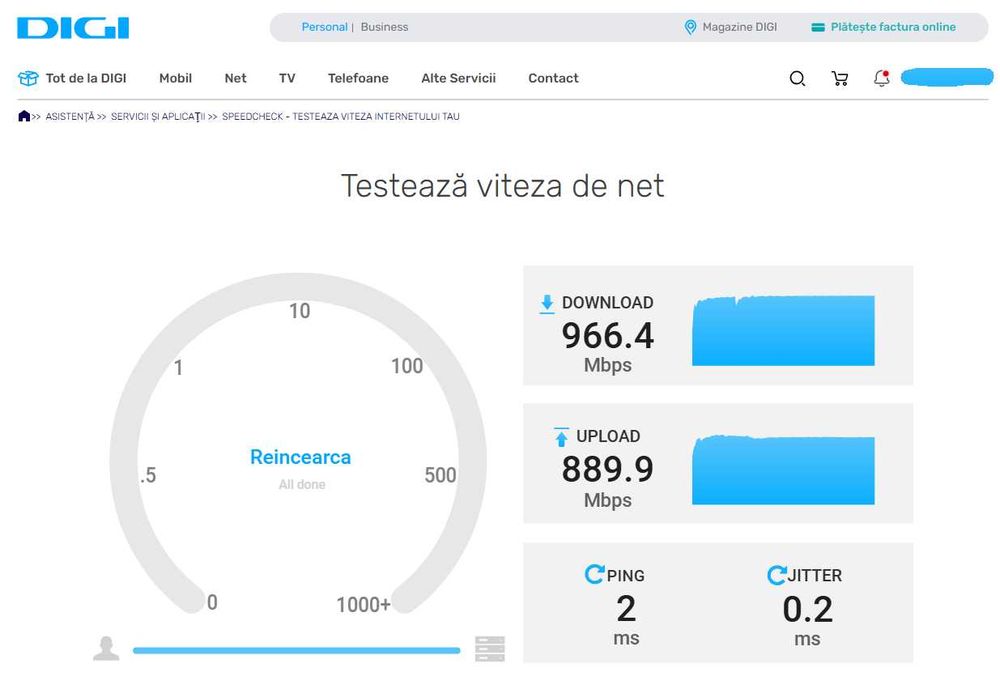
Task: Click the download speed graph
Action: (x=783, y=330)
